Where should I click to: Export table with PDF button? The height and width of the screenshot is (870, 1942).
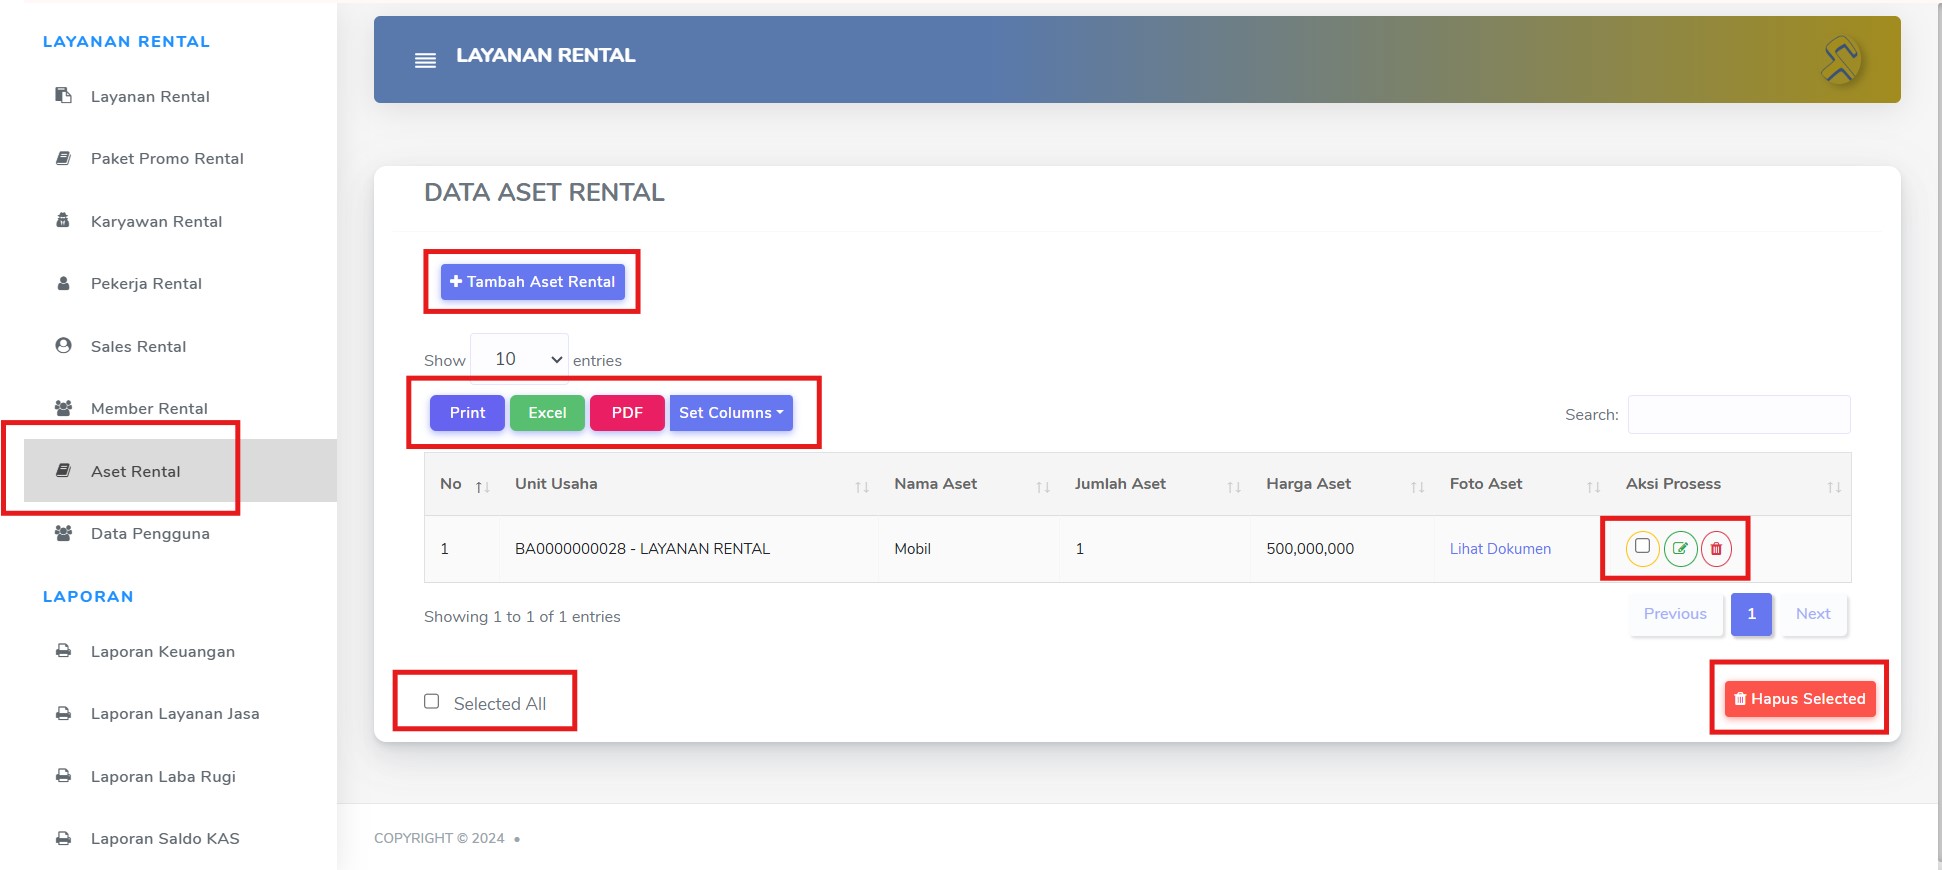click(x=627, y=412)
